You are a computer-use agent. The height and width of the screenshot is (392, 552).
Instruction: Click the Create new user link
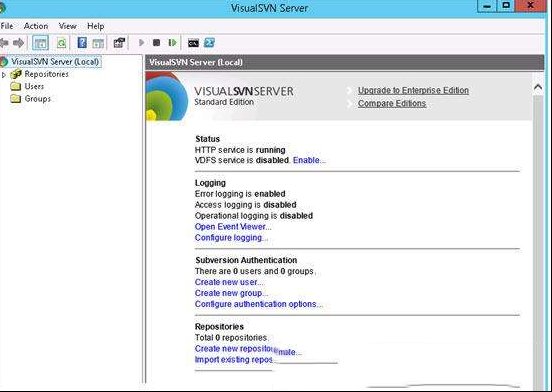pyautogui.click(x=229, y=282)
